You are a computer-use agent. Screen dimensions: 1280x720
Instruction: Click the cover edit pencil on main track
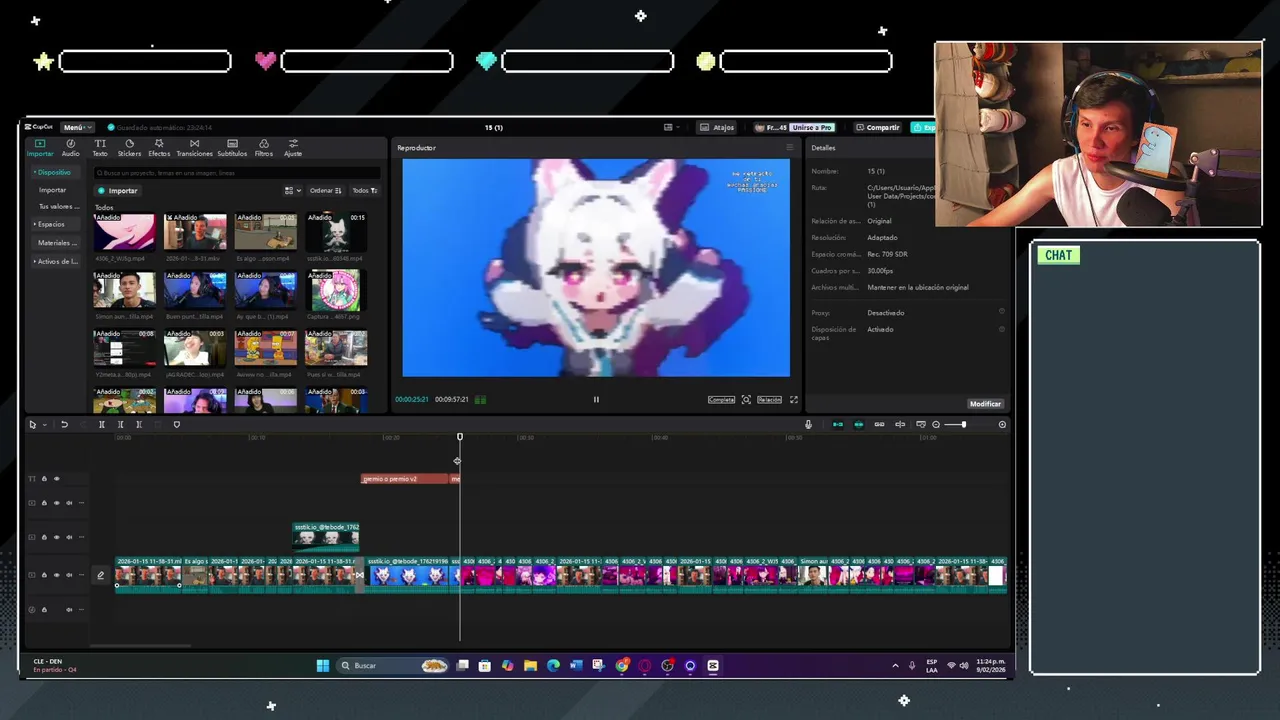100,575
